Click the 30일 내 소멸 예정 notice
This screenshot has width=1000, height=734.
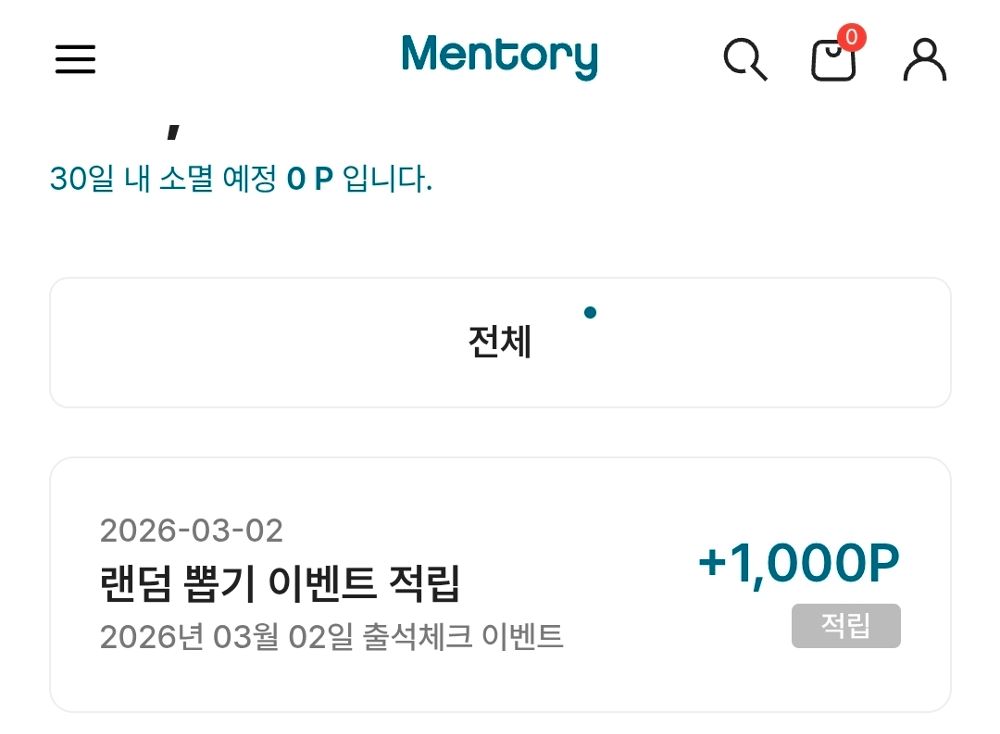coord(240,177)
